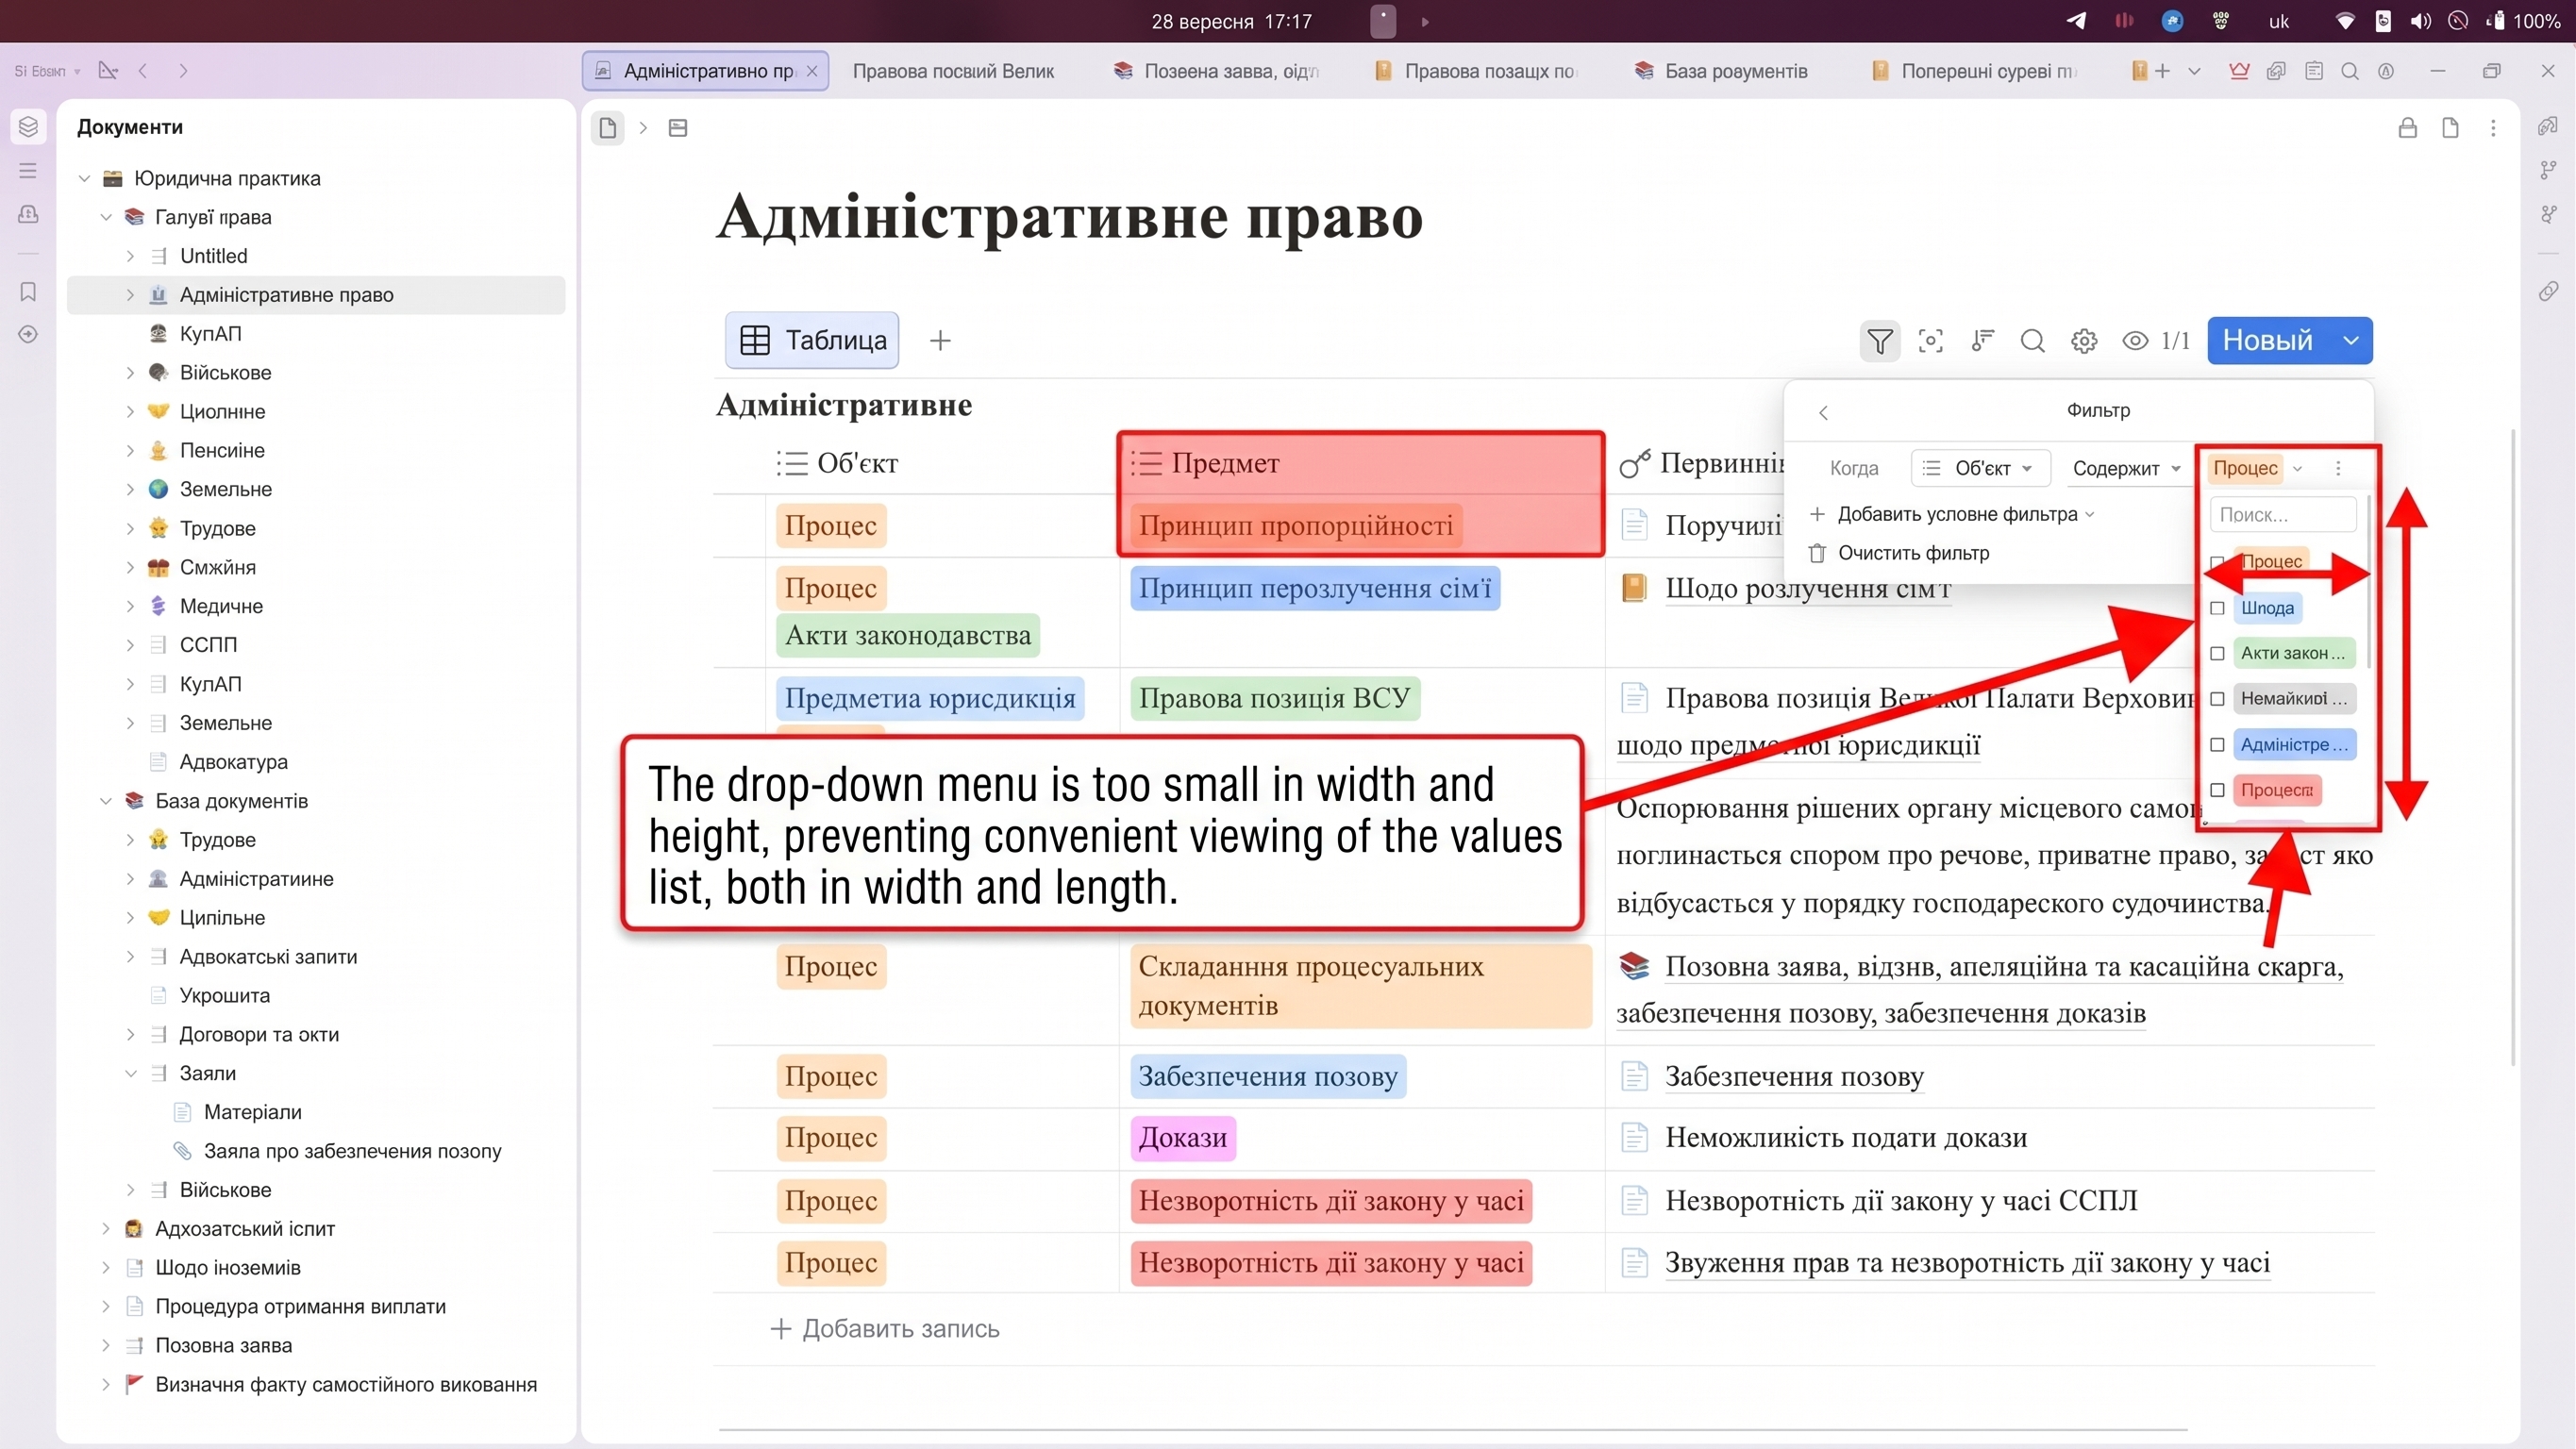Check the Акти закон filter option

click(2217, 653)
